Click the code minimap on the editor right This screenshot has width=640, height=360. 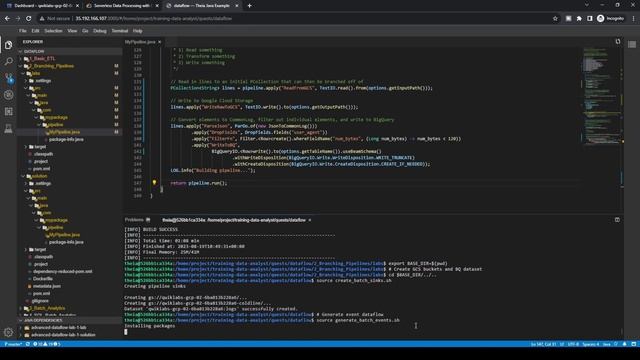pos(602,96)
